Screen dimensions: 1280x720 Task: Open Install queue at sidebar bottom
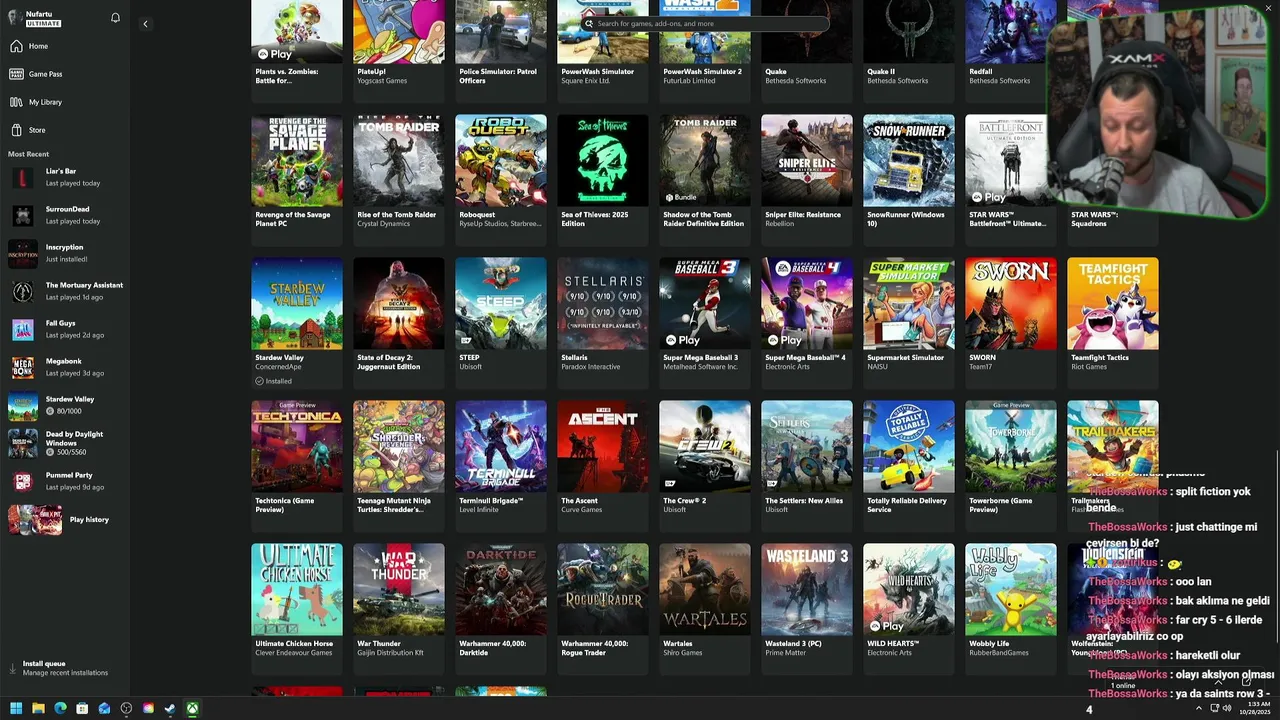pyautogui.click(x=65, y=668)
